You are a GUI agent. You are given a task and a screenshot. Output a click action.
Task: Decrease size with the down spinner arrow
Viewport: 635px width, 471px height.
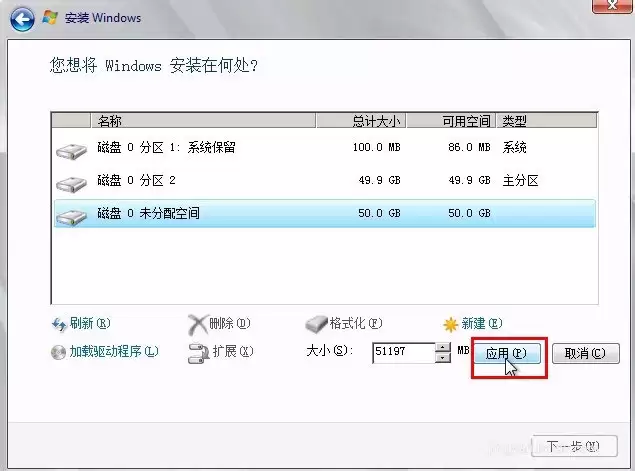tap(443, 358)
